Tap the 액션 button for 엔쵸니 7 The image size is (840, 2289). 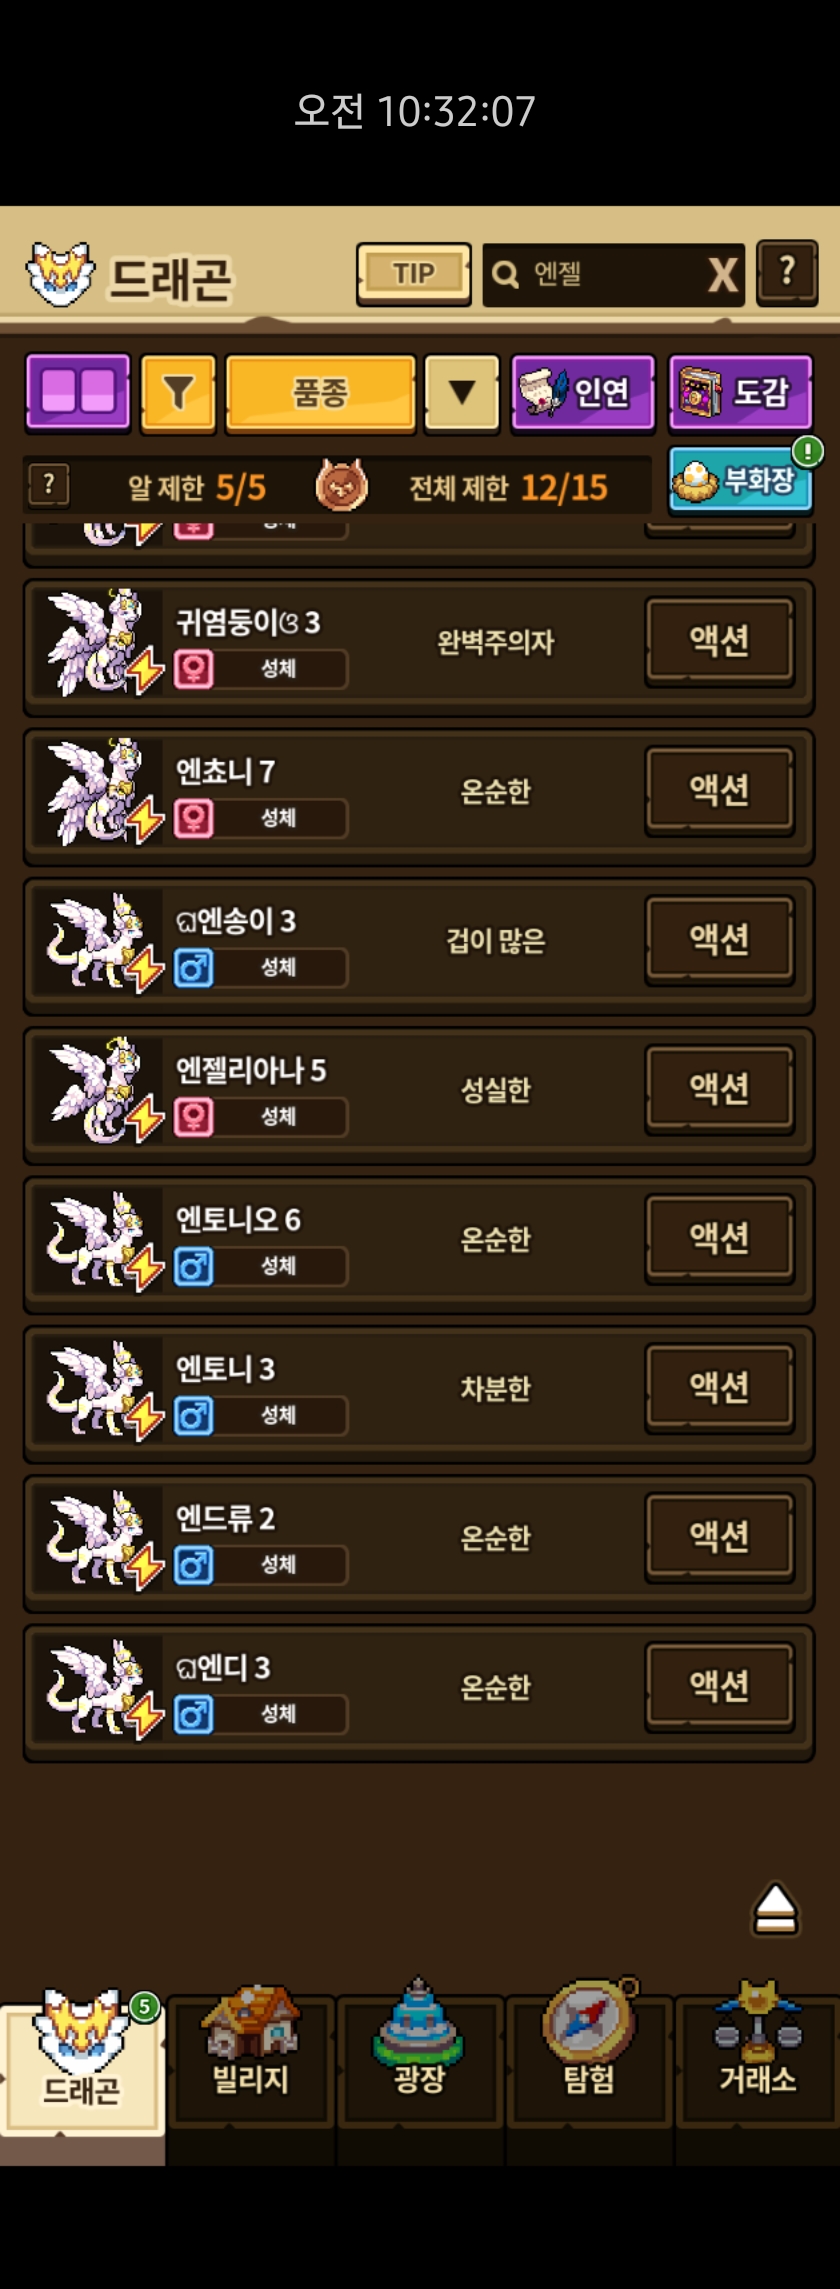(x=719, y=790)
